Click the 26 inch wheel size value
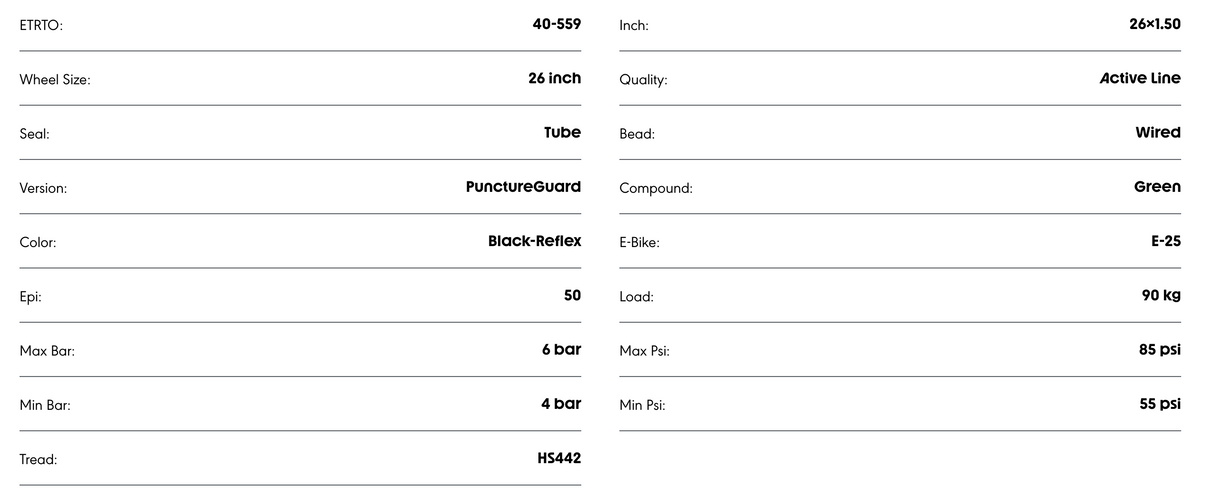Viewport: 1214px width, 496px height. point(554,78)
